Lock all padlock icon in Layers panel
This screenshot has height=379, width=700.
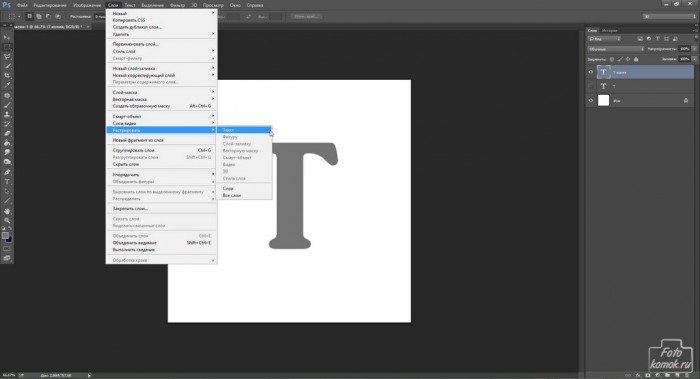636,59
